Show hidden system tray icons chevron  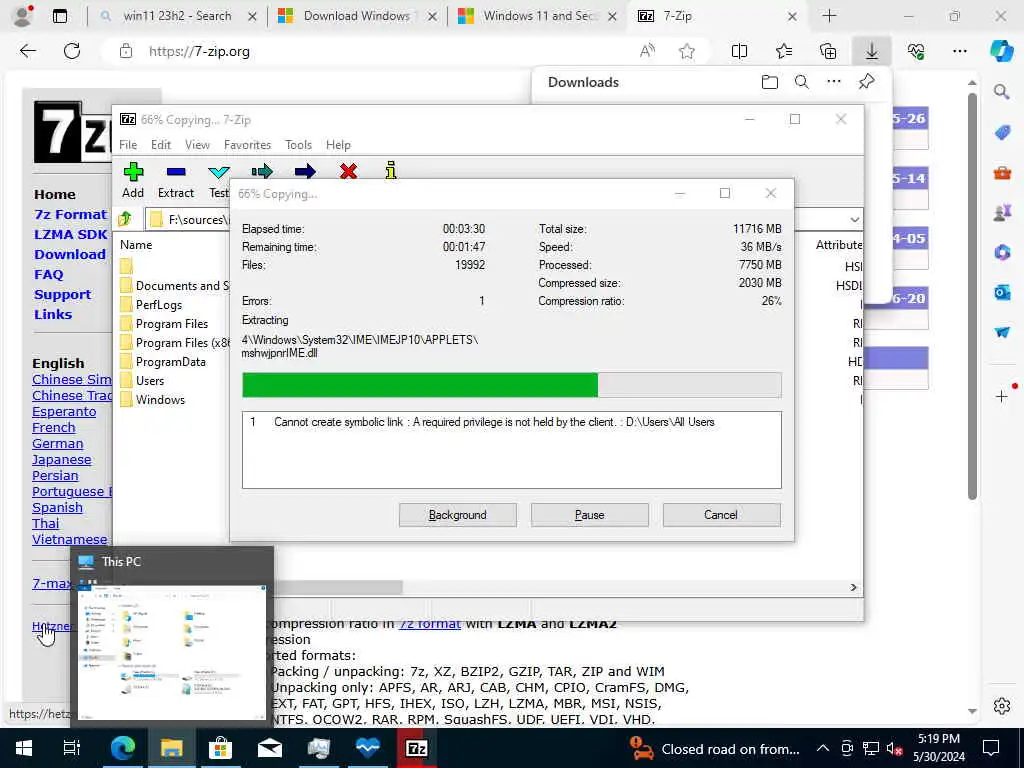pyautogui.click(x=823, y=748)
